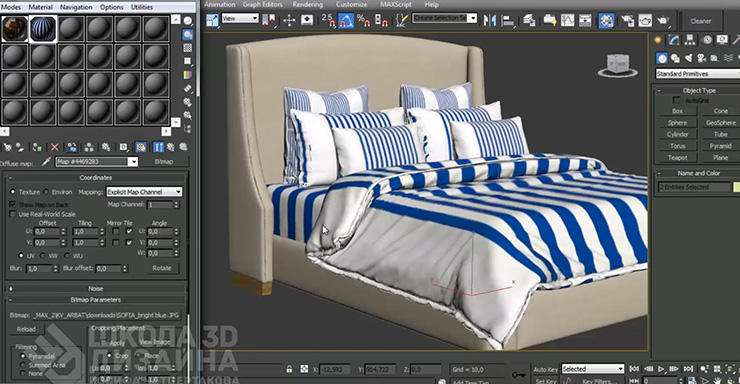Click the Cleaner button
The width and height of the screenshot is (740, 384).
coord(701,21)
